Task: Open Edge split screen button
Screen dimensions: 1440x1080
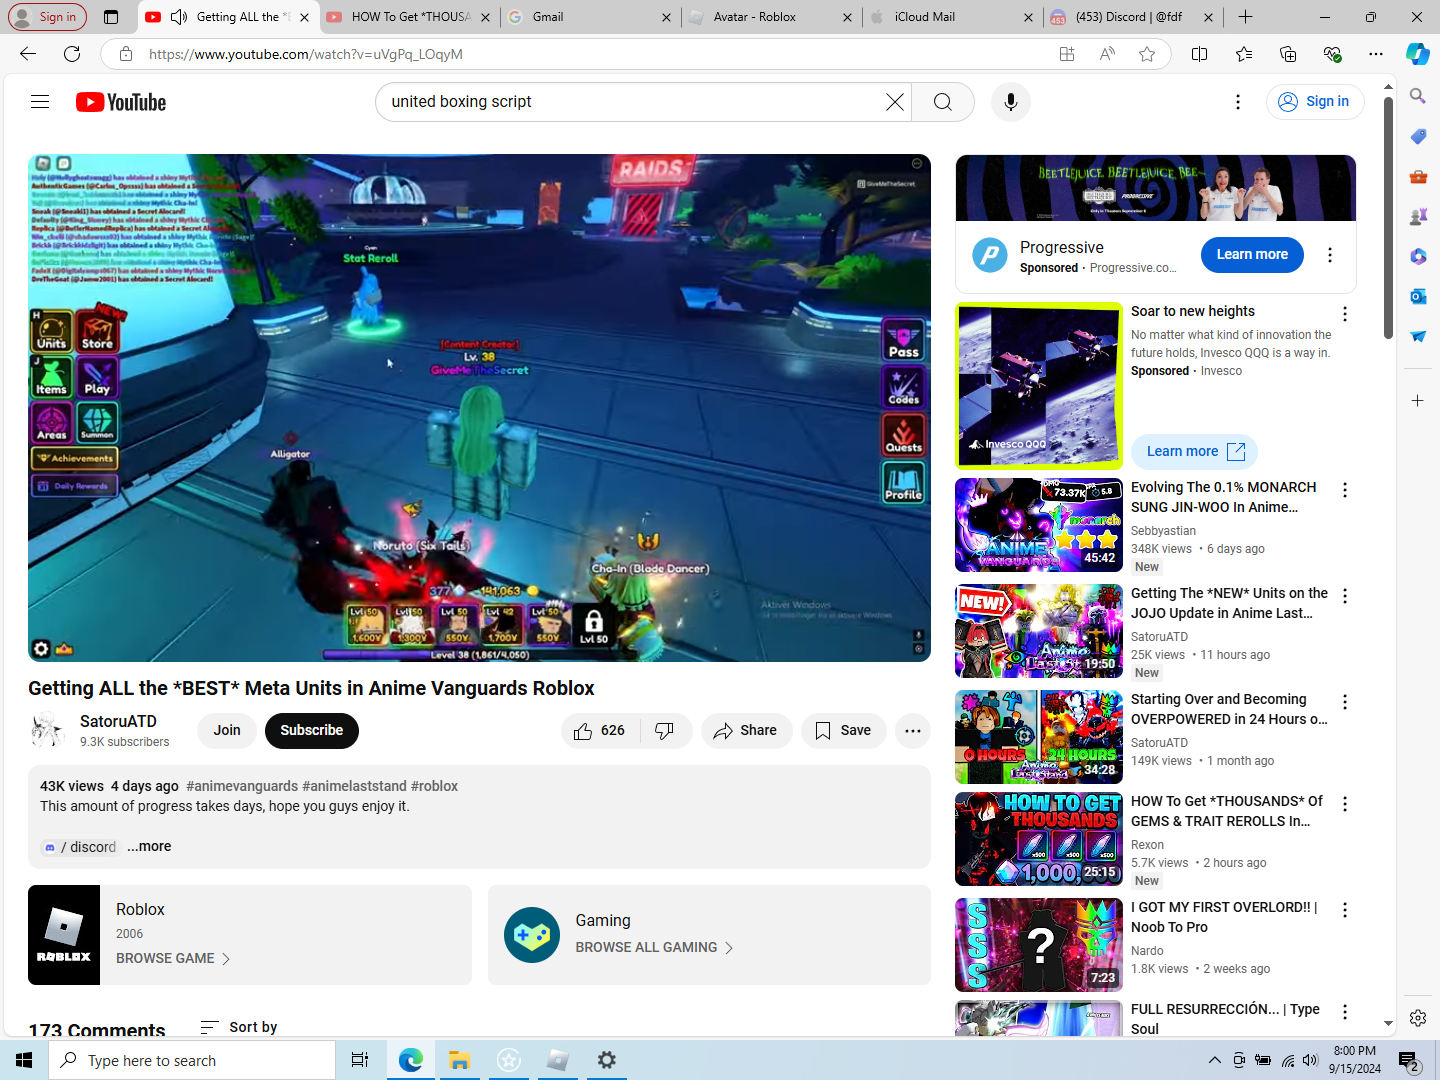Action: point(1200,54)
